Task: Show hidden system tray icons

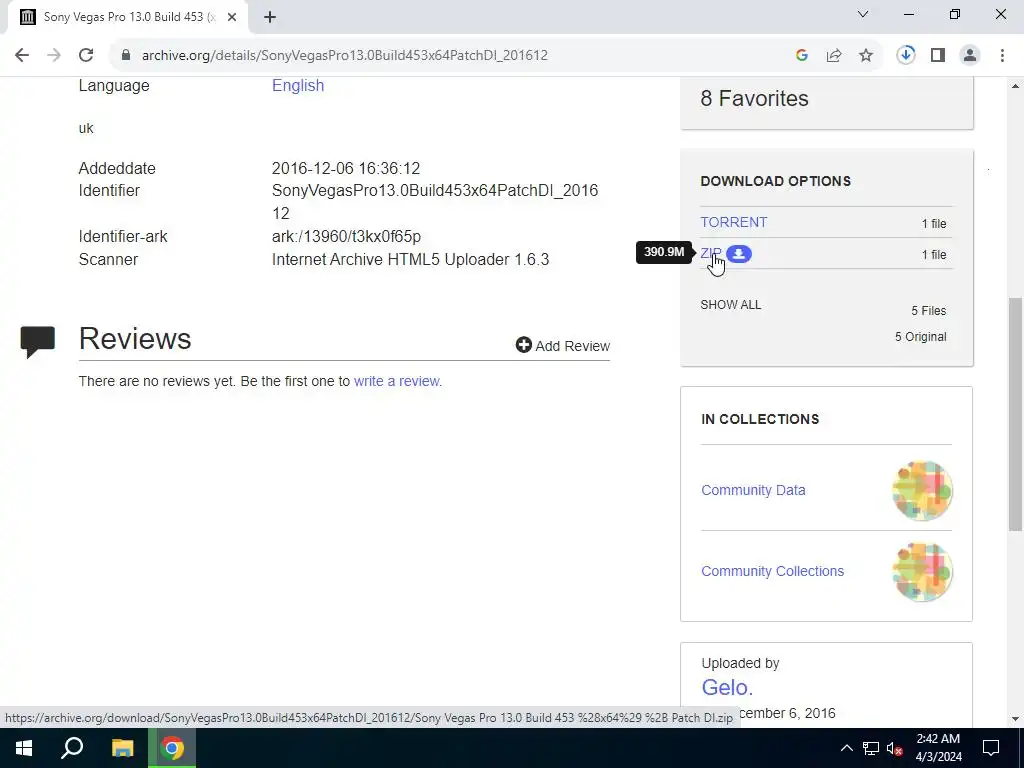Action: 846,748
